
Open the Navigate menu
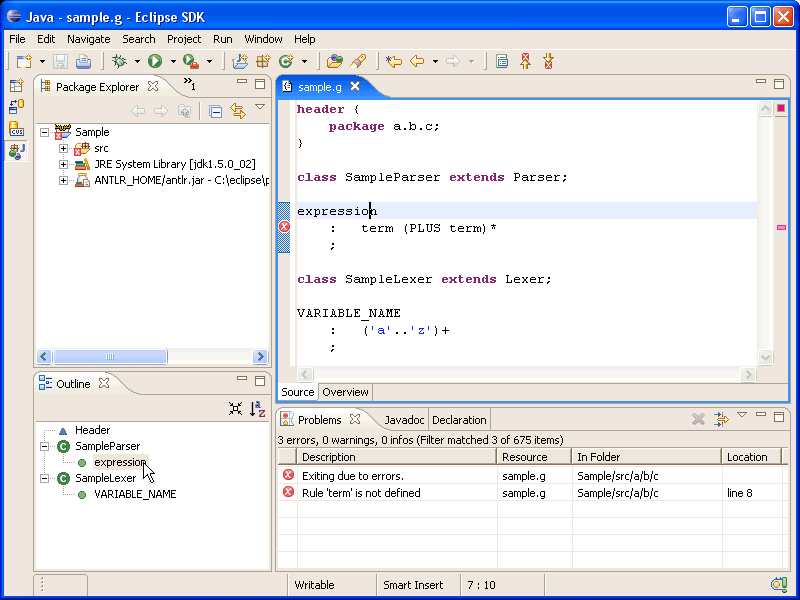click(x=89, y=39)
